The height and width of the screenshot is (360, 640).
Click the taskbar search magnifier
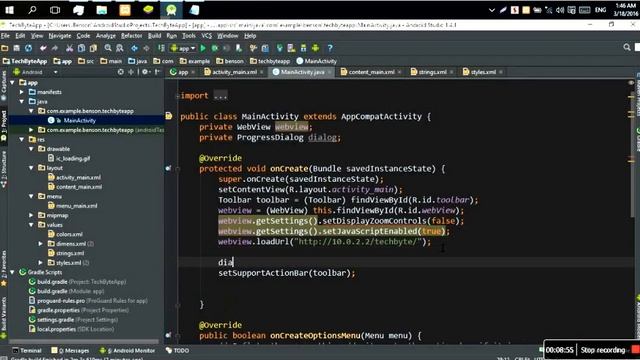pos(32,10)
